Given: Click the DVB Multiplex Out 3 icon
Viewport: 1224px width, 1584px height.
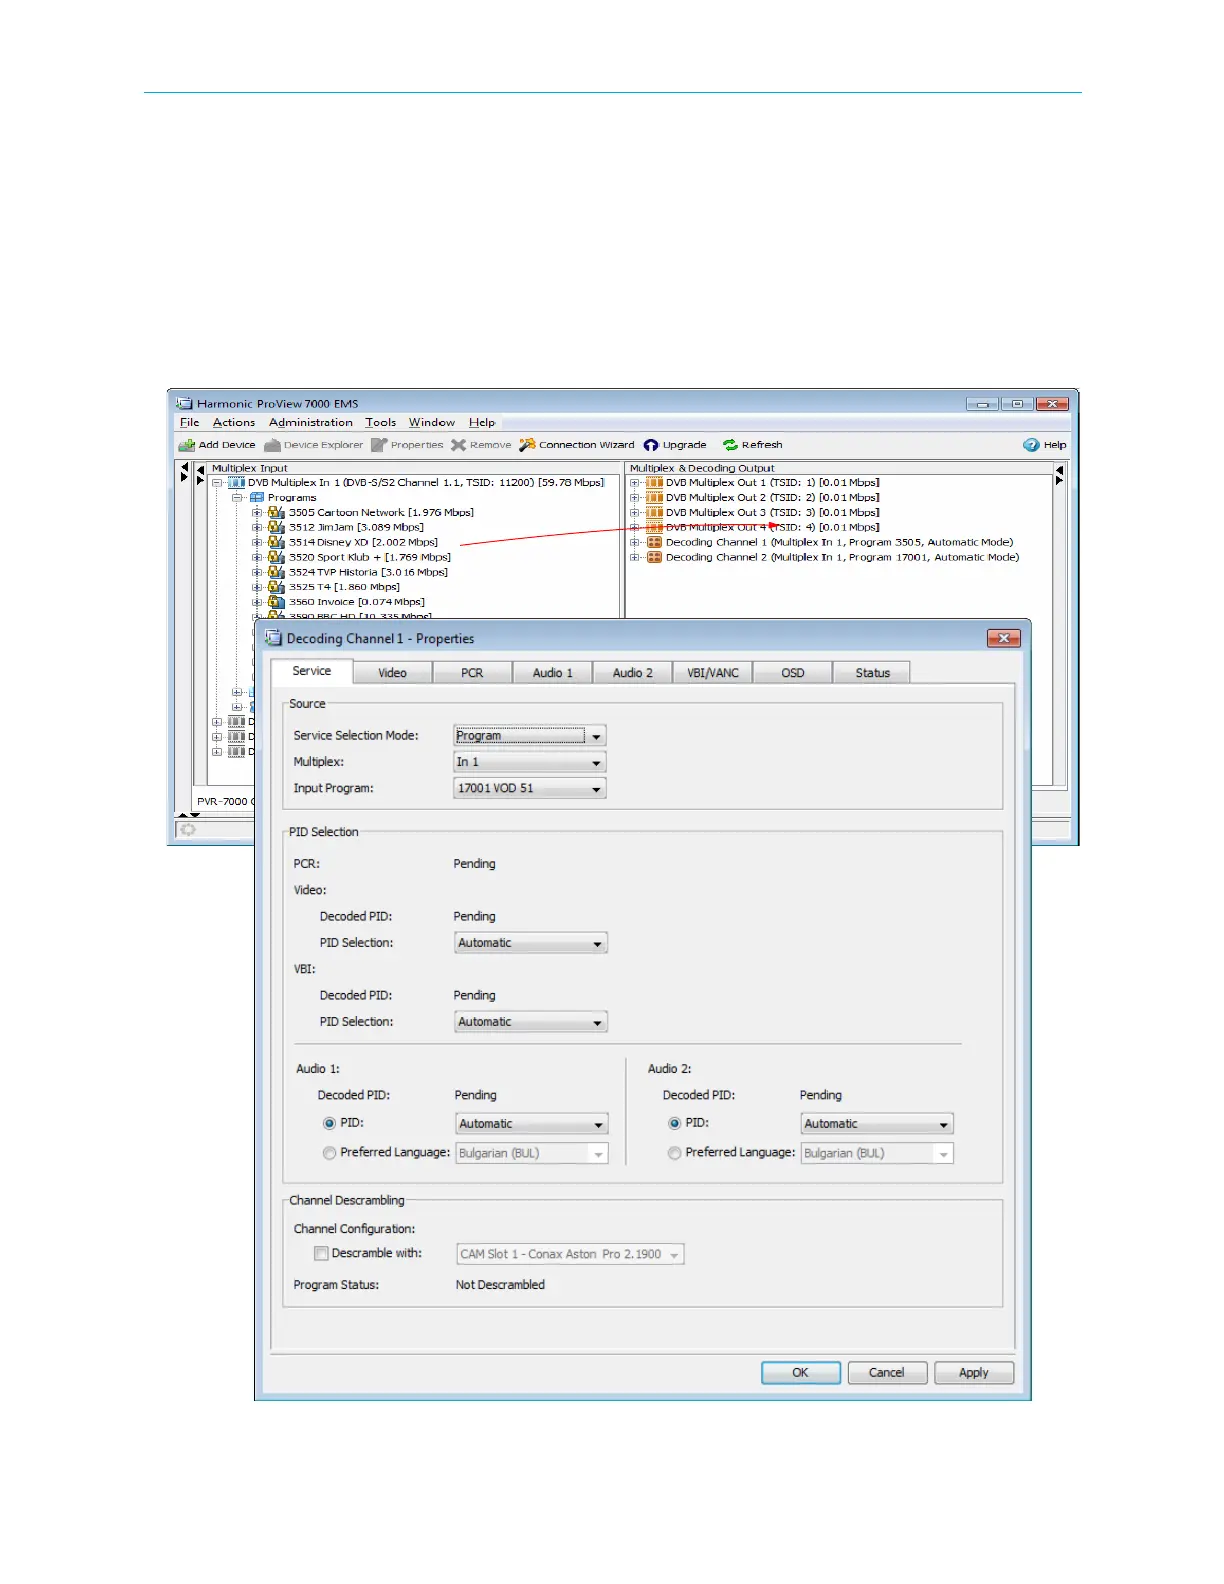Looking at the screenshot, I should pos(654,512).
